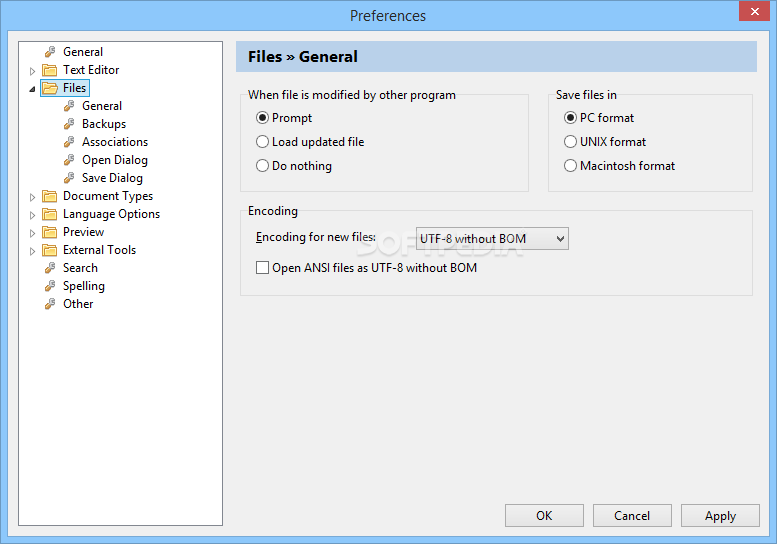Click the wrench icon beside Search
This screenshot has width=777, height=544.
coord(50,268)
